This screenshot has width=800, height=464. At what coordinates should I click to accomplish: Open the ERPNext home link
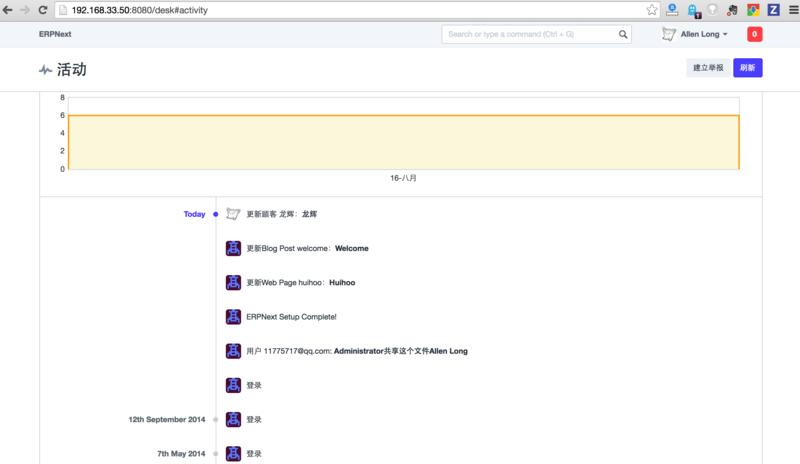55,34
